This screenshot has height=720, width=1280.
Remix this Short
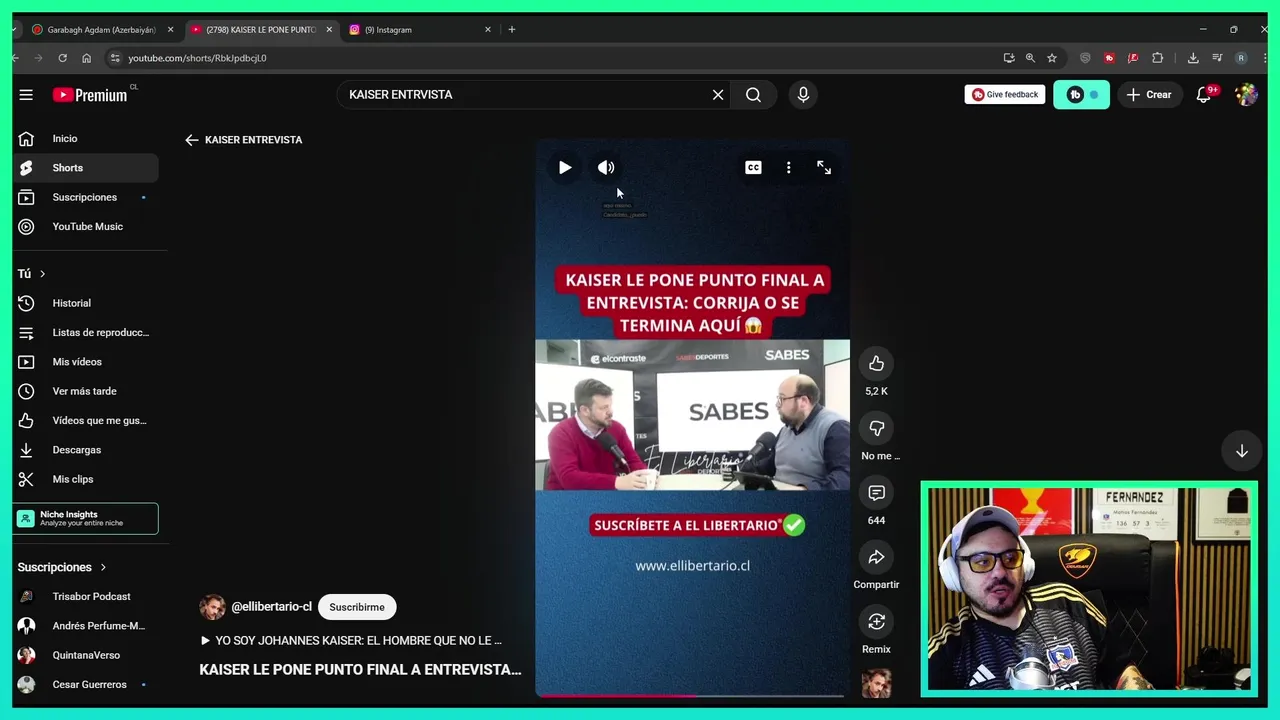pos(876,622)
